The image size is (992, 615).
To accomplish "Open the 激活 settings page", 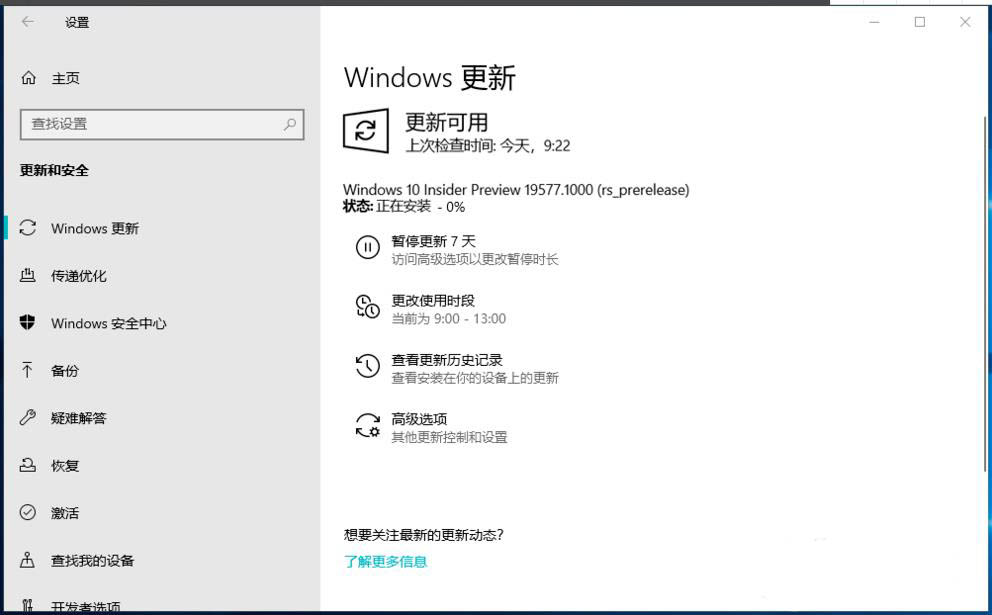I will point(65,513).
